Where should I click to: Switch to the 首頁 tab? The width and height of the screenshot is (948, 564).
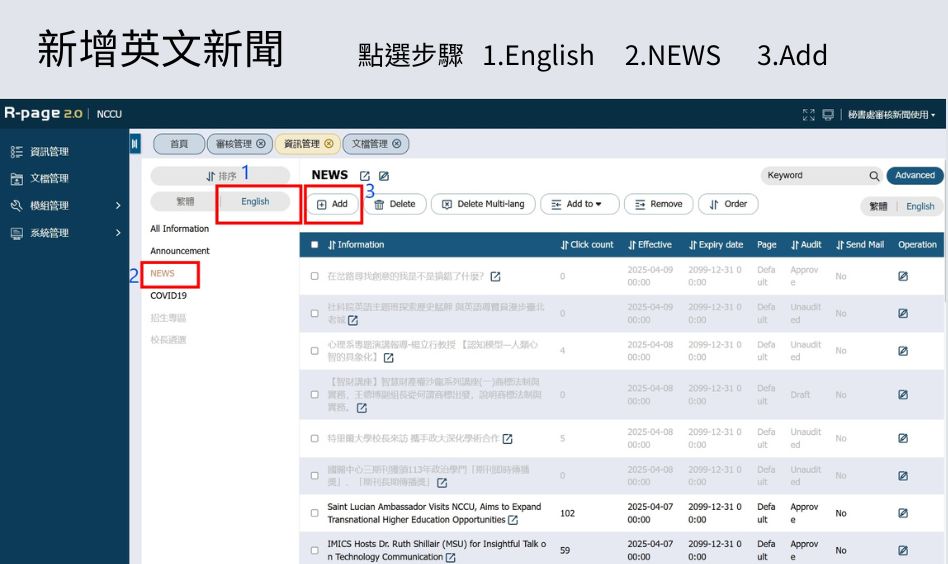click(179, 144)
